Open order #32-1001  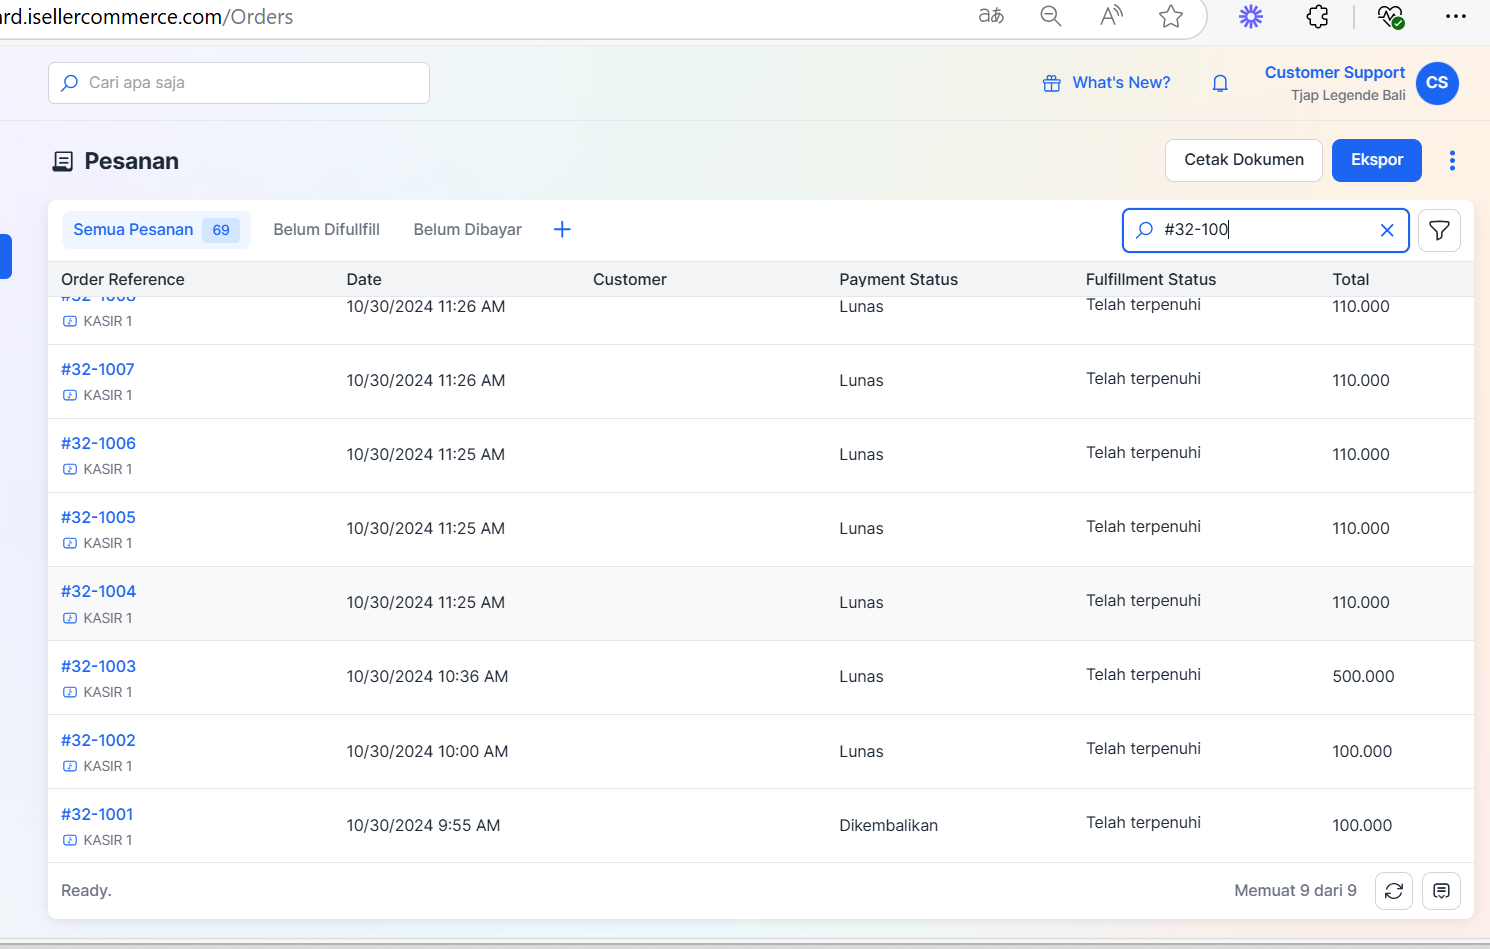pyautogui.click(x=97, y=814)
